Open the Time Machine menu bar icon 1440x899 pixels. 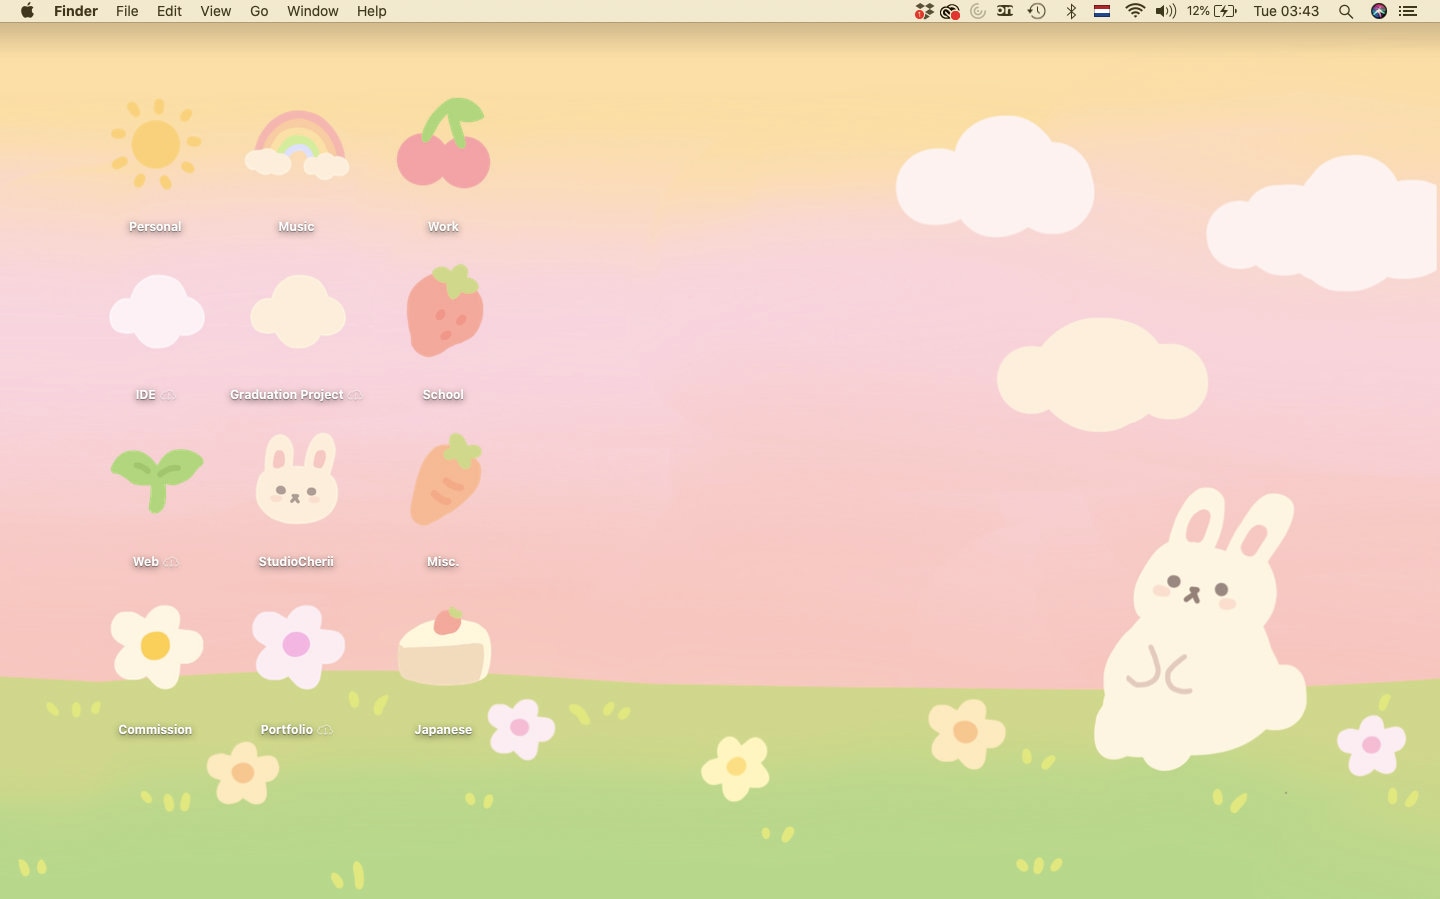(1037, 11)
